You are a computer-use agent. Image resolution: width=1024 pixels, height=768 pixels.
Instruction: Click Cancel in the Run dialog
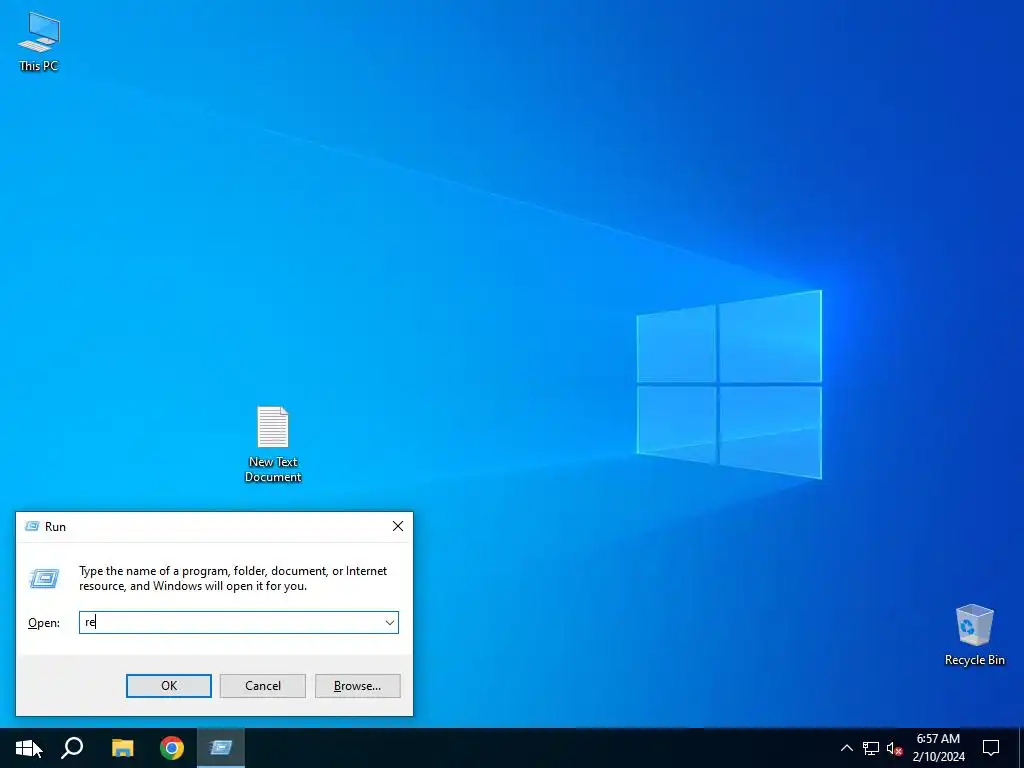tap(263, 686)
